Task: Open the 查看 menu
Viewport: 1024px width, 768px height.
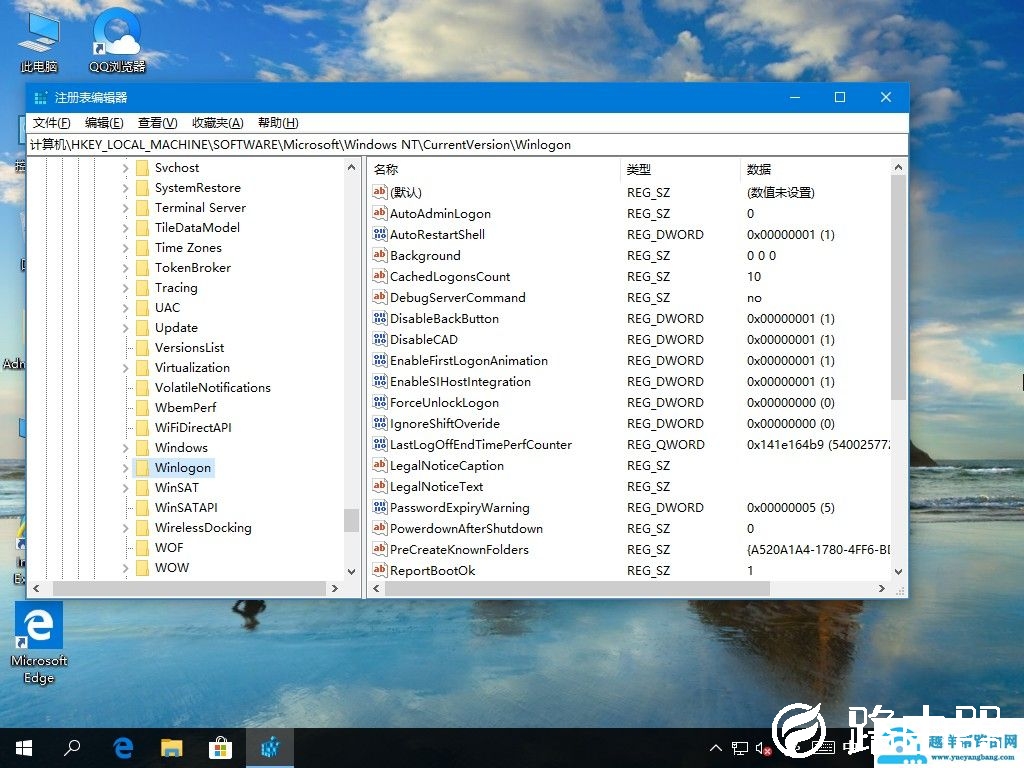Action: [155, 122]
